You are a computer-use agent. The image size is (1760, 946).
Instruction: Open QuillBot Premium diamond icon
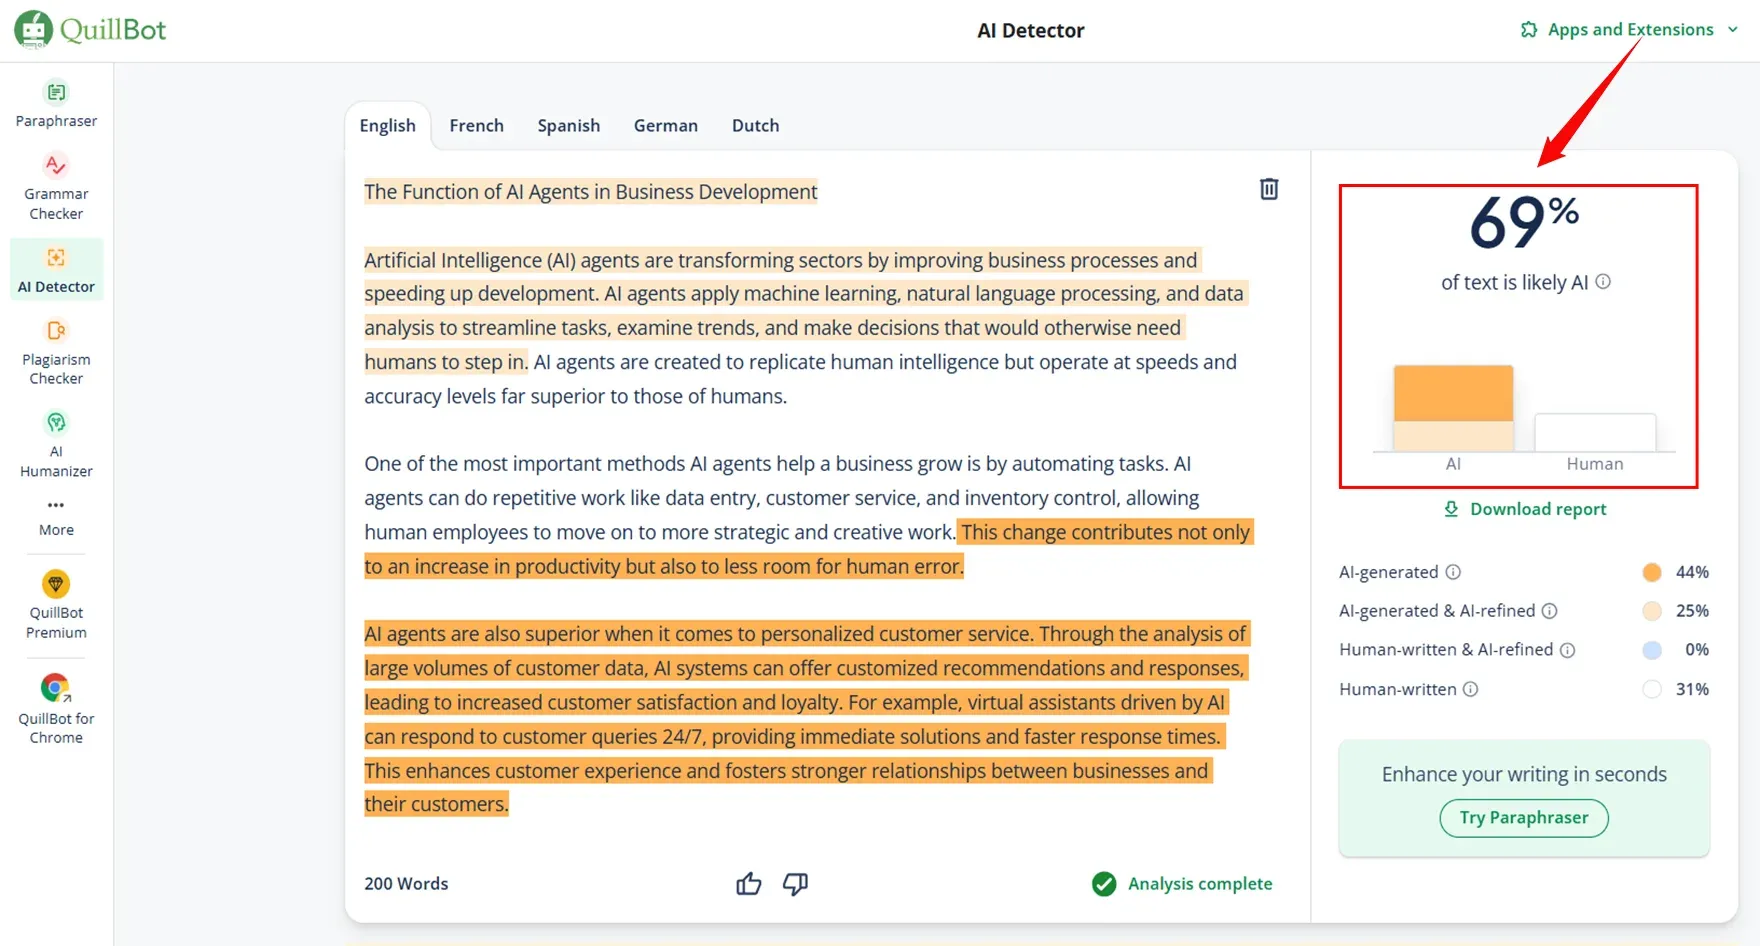point(56,584)
